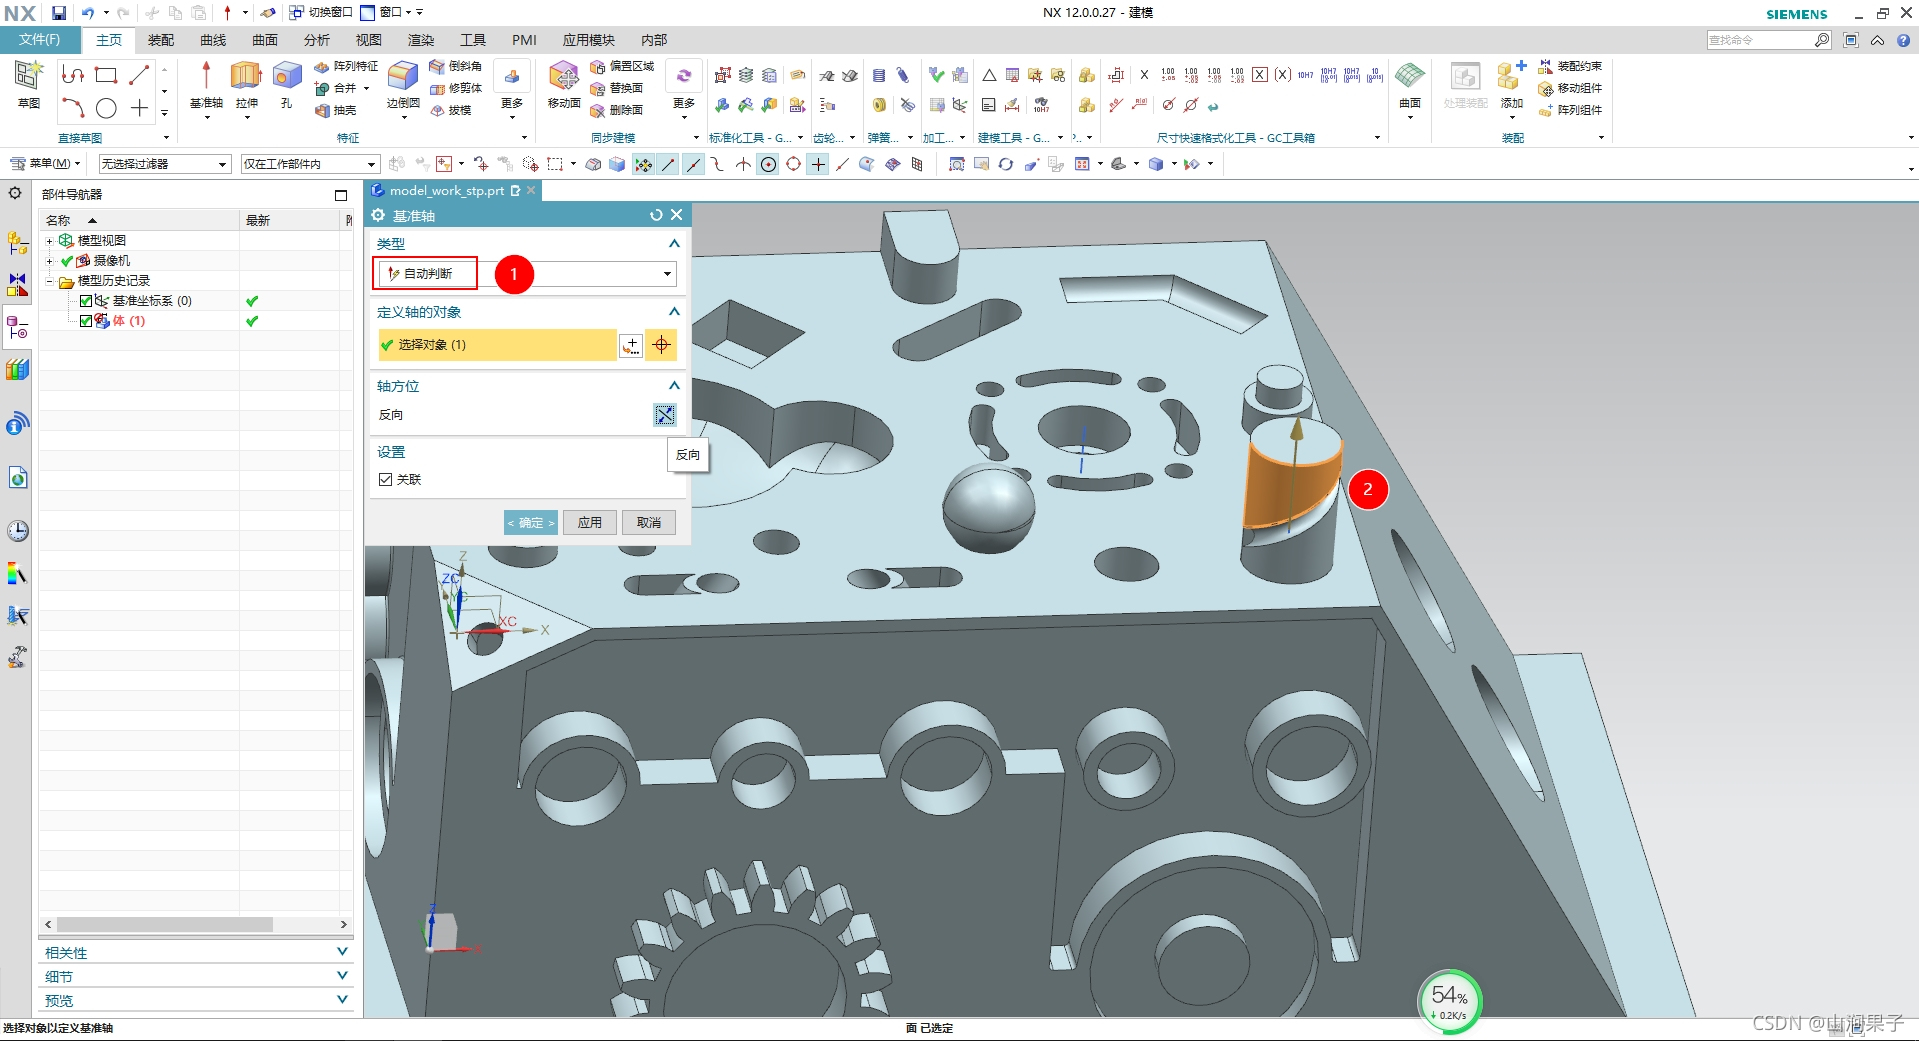Screen dimensions: 1919x1041
Task: Select the rectangle sketch tool
Action: point(106,75)
